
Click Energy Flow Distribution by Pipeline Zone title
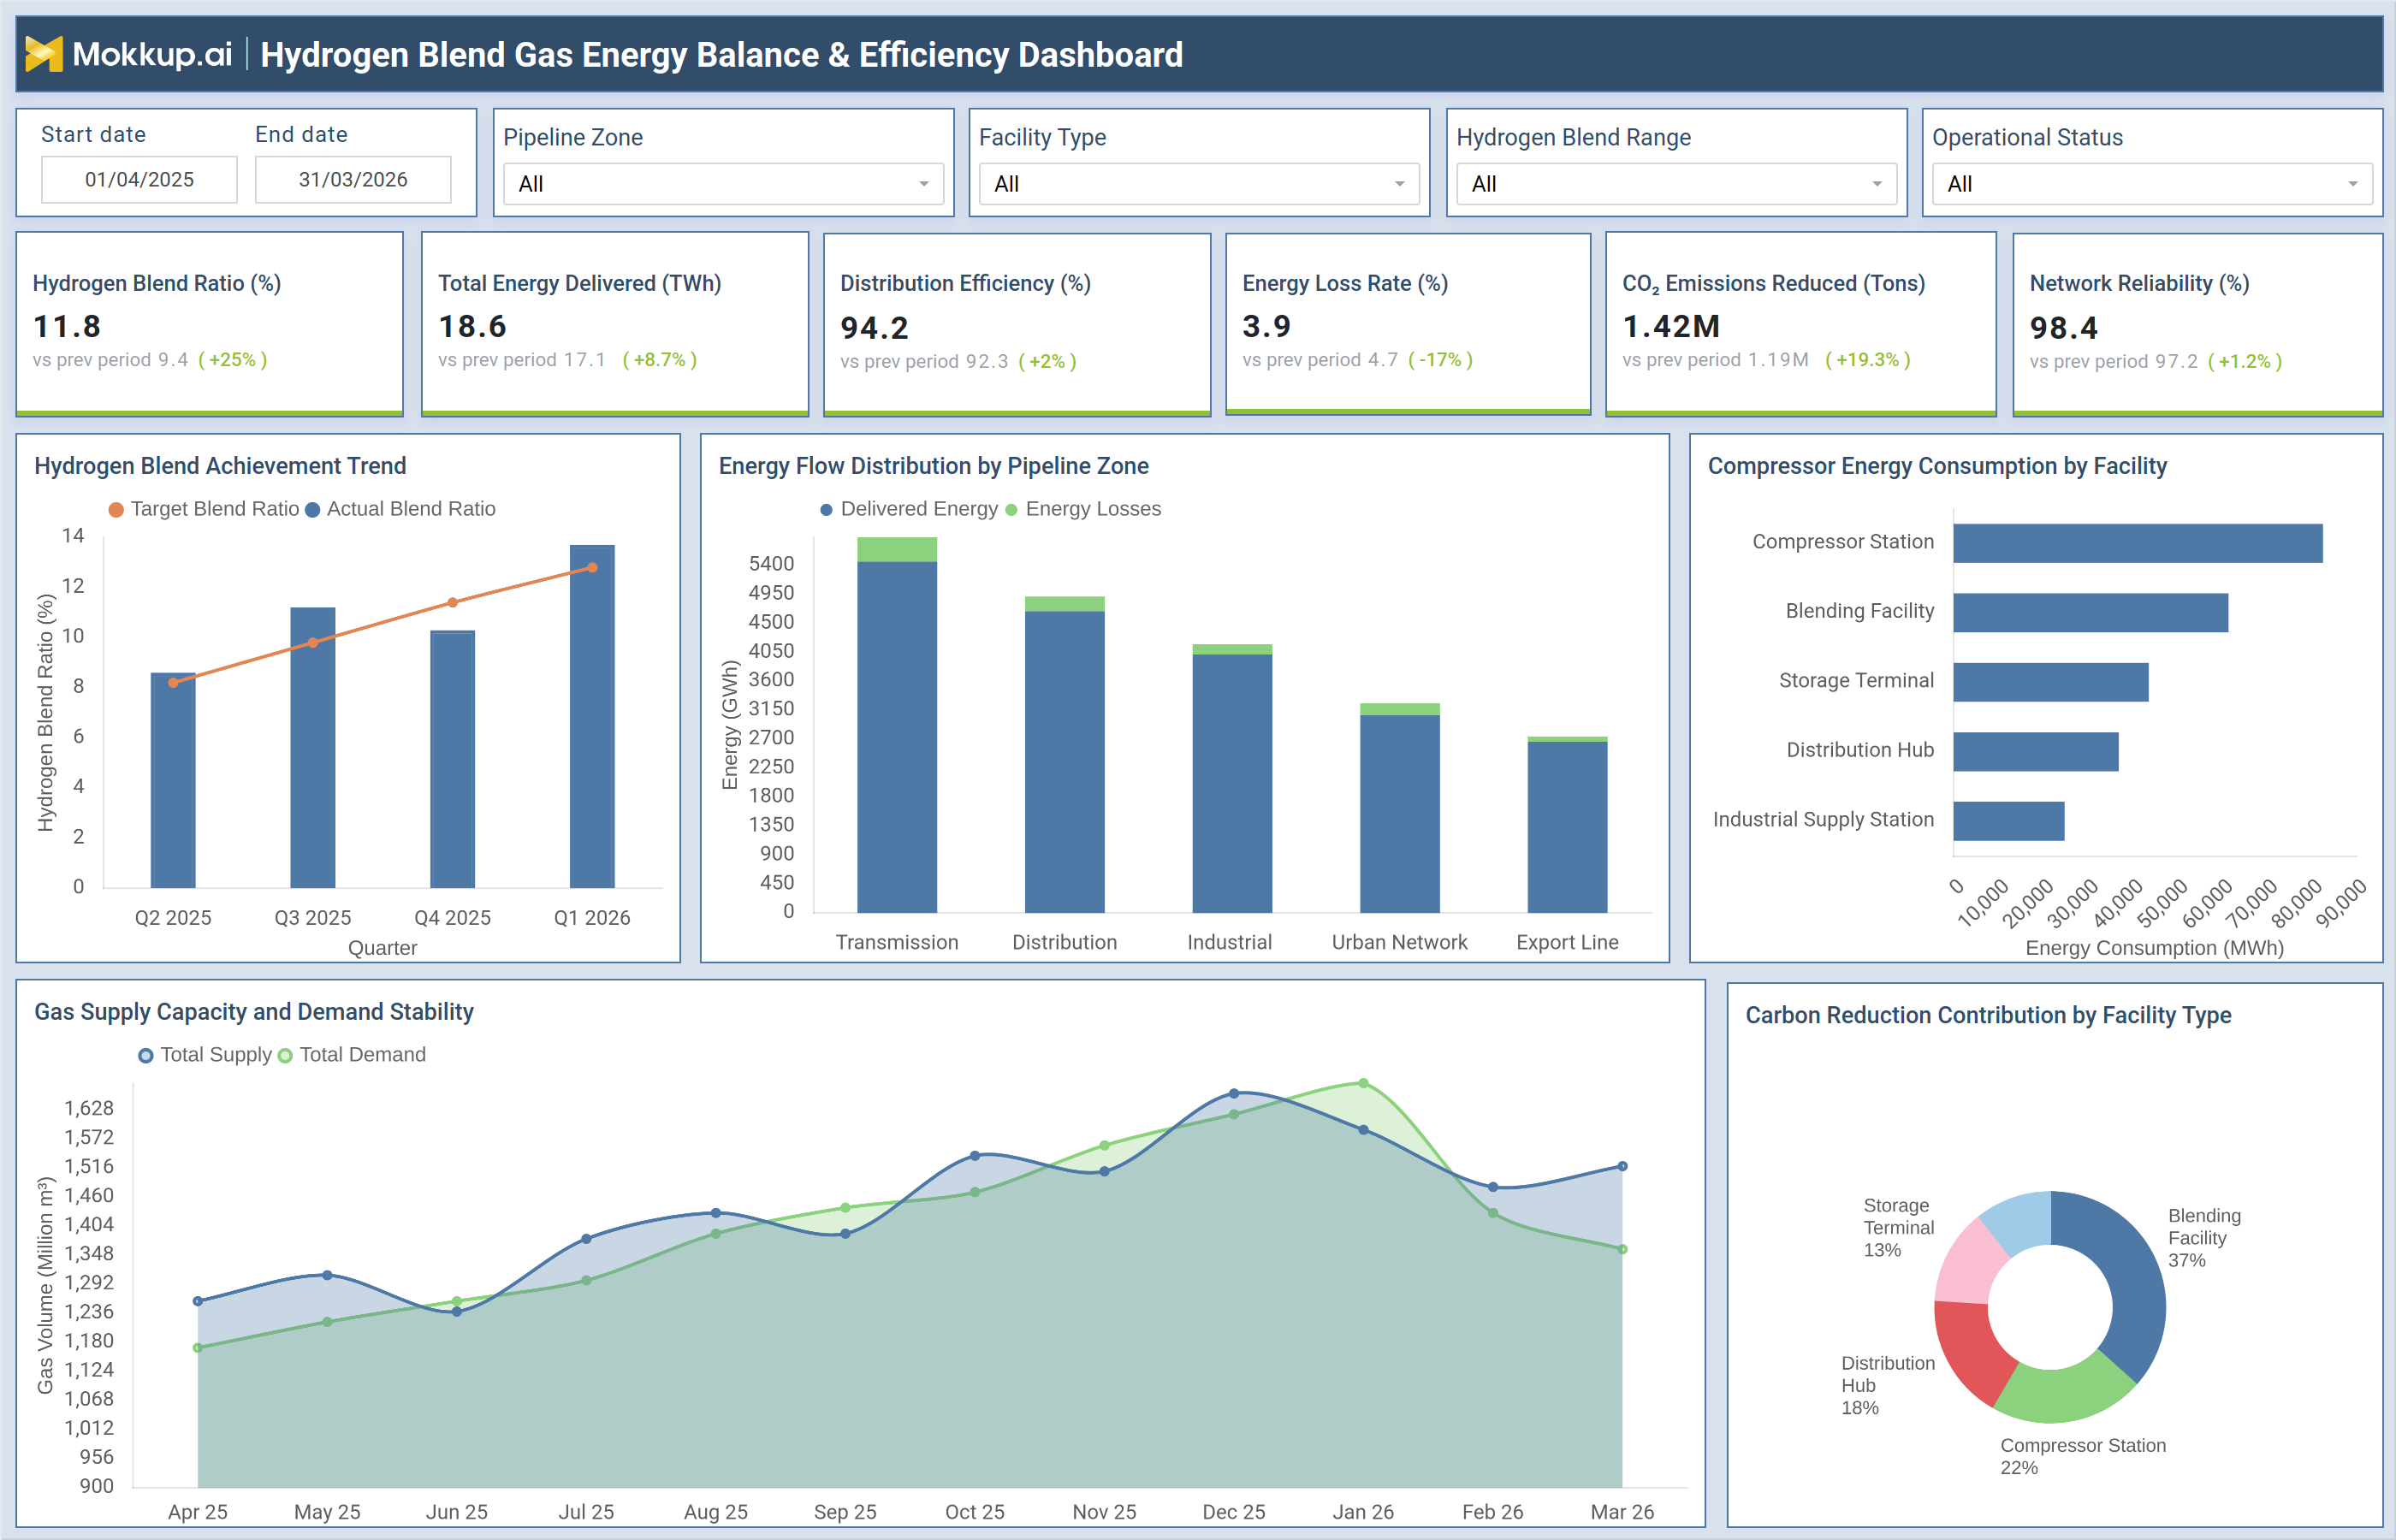(933, 466)
